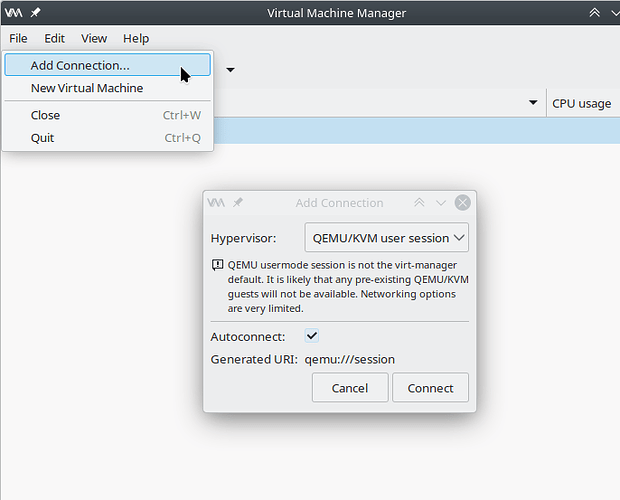This screenshot has width=620, height=500.
Task: Open the Hypervisor dropdown
Action: pos(387,238)
